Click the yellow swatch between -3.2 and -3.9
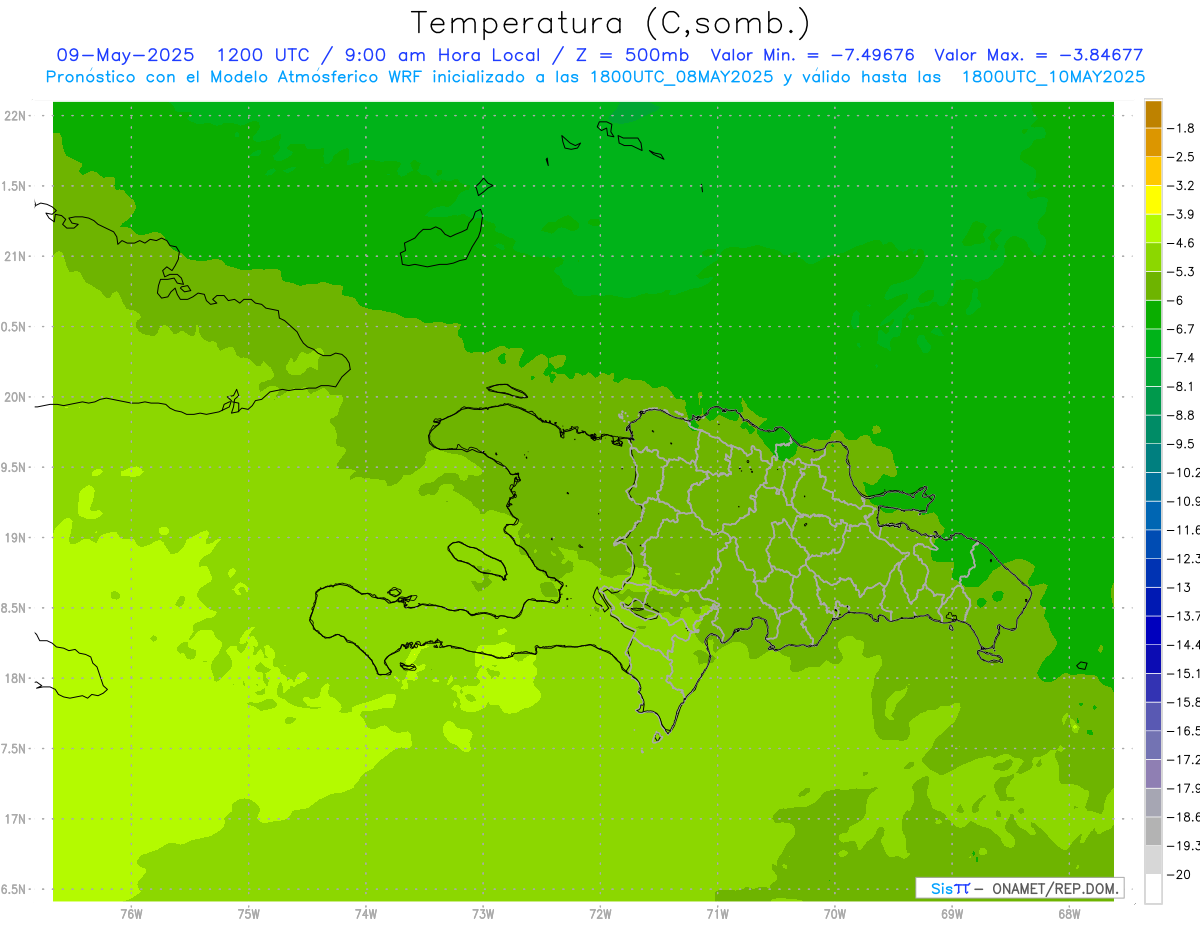Image resolution: width=1200 pixels, height=927 pixels. (x=1153, y=200)
